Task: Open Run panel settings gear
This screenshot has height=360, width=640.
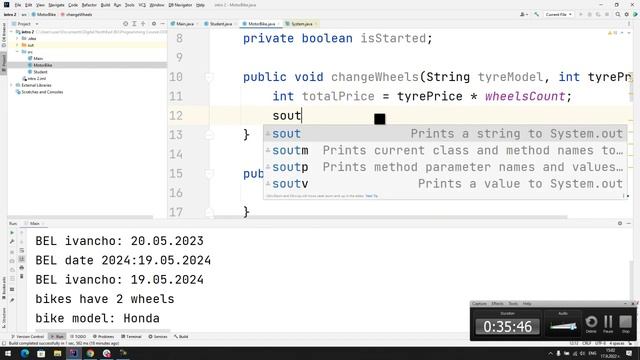Action: click(x=620, y=223)
